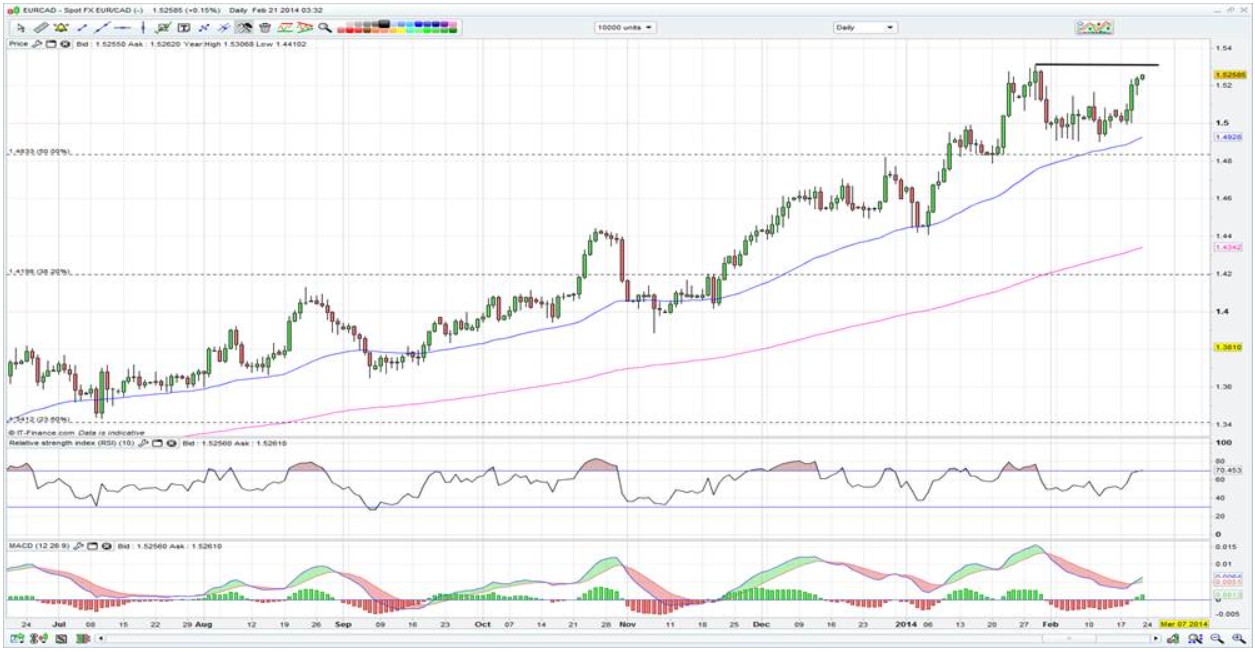Open RSI indicator wrench settings
This screenshot has height=652, width=1255.
click(x=143, y=442)
